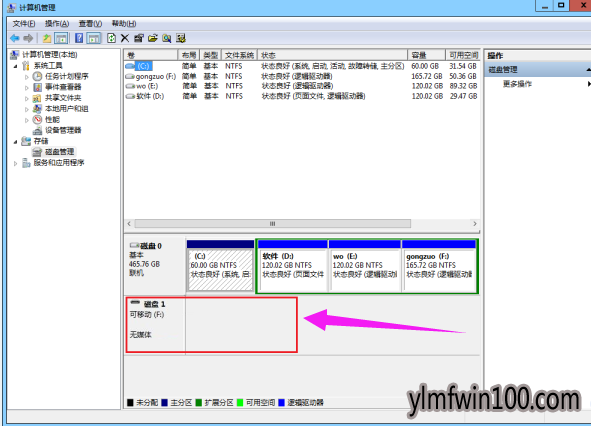The image size is (591, 426).
Task: Click the 逻辑驱动器 blue legend swatch
Action: (x=281, y=403)
